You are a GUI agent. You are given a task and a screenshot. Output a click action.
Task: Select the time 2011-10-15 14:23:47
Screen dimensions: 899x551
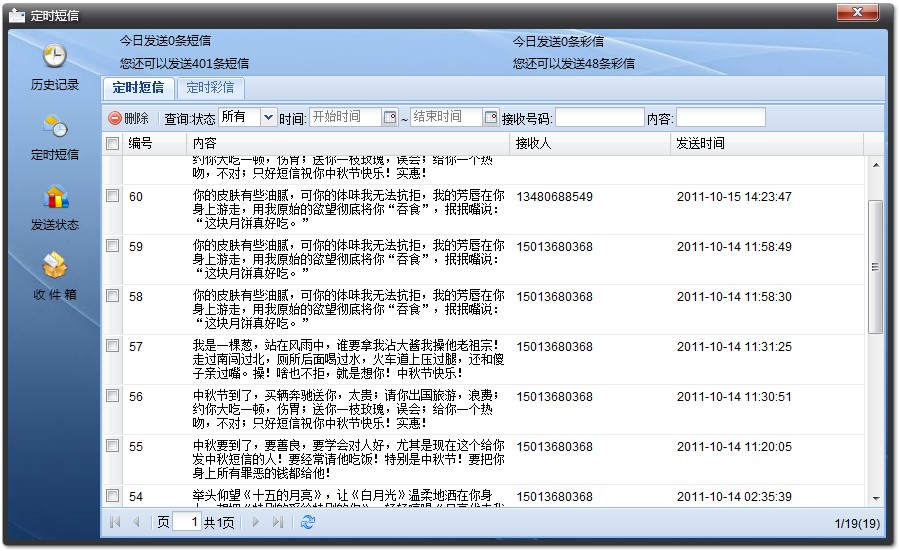pyautogui.click(x=734, y=197)
